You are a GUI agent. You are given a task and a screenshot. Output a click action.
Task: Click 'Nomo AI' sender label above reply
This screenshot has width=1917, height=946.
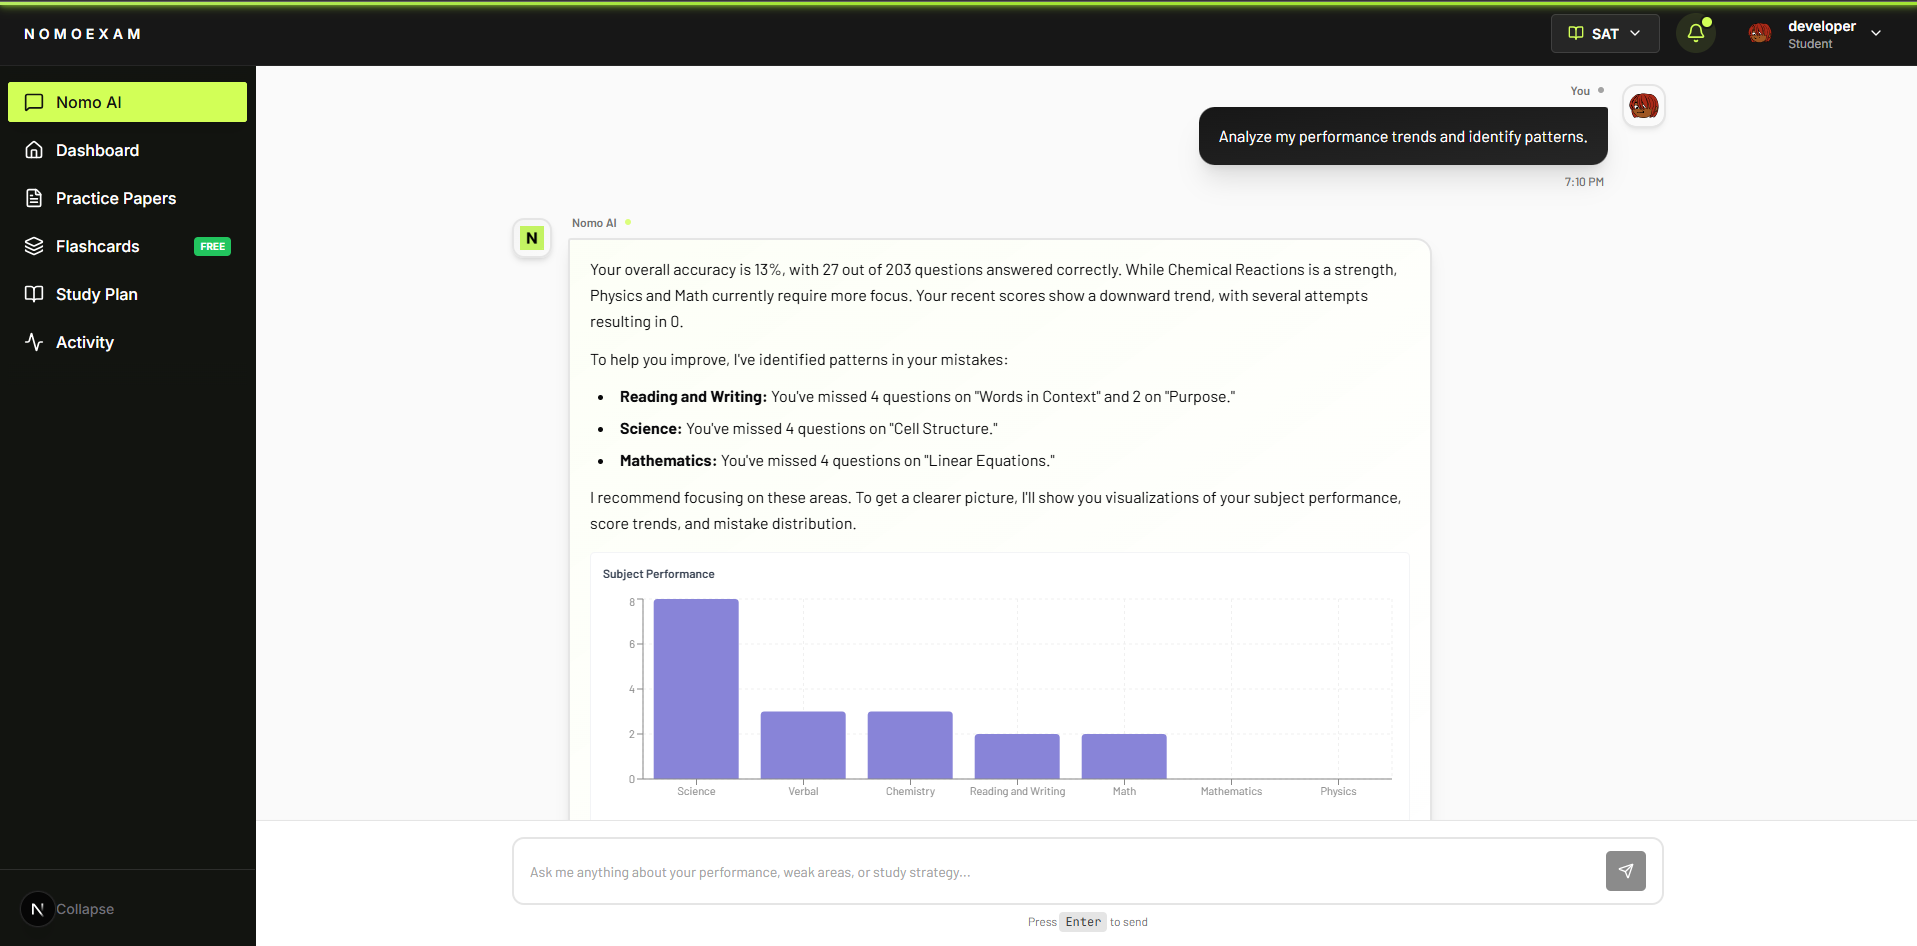[x=594, y=223]
